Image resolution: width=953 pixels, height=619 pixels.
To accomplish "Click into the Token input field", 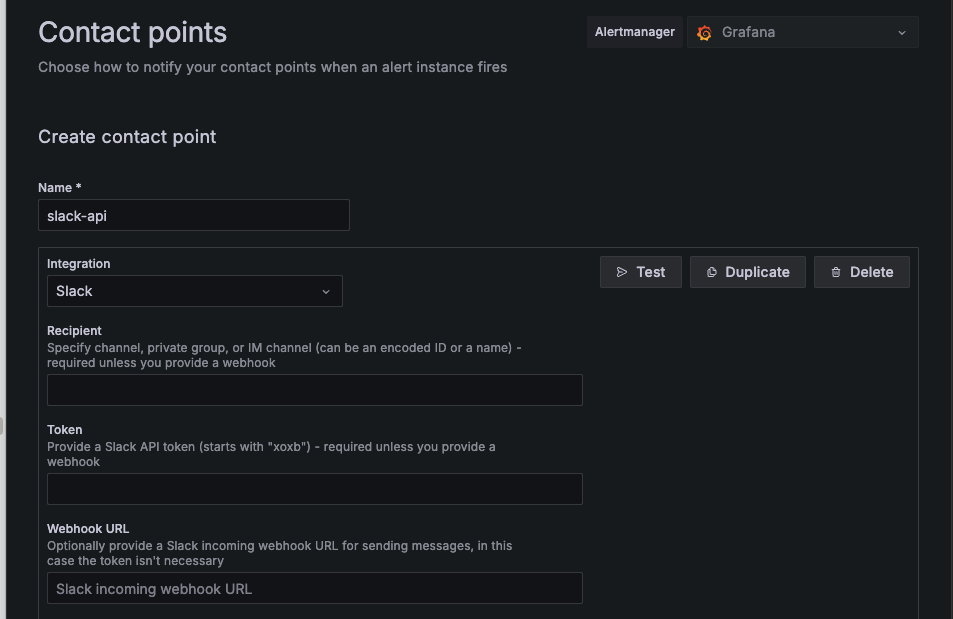I will 314,489.
